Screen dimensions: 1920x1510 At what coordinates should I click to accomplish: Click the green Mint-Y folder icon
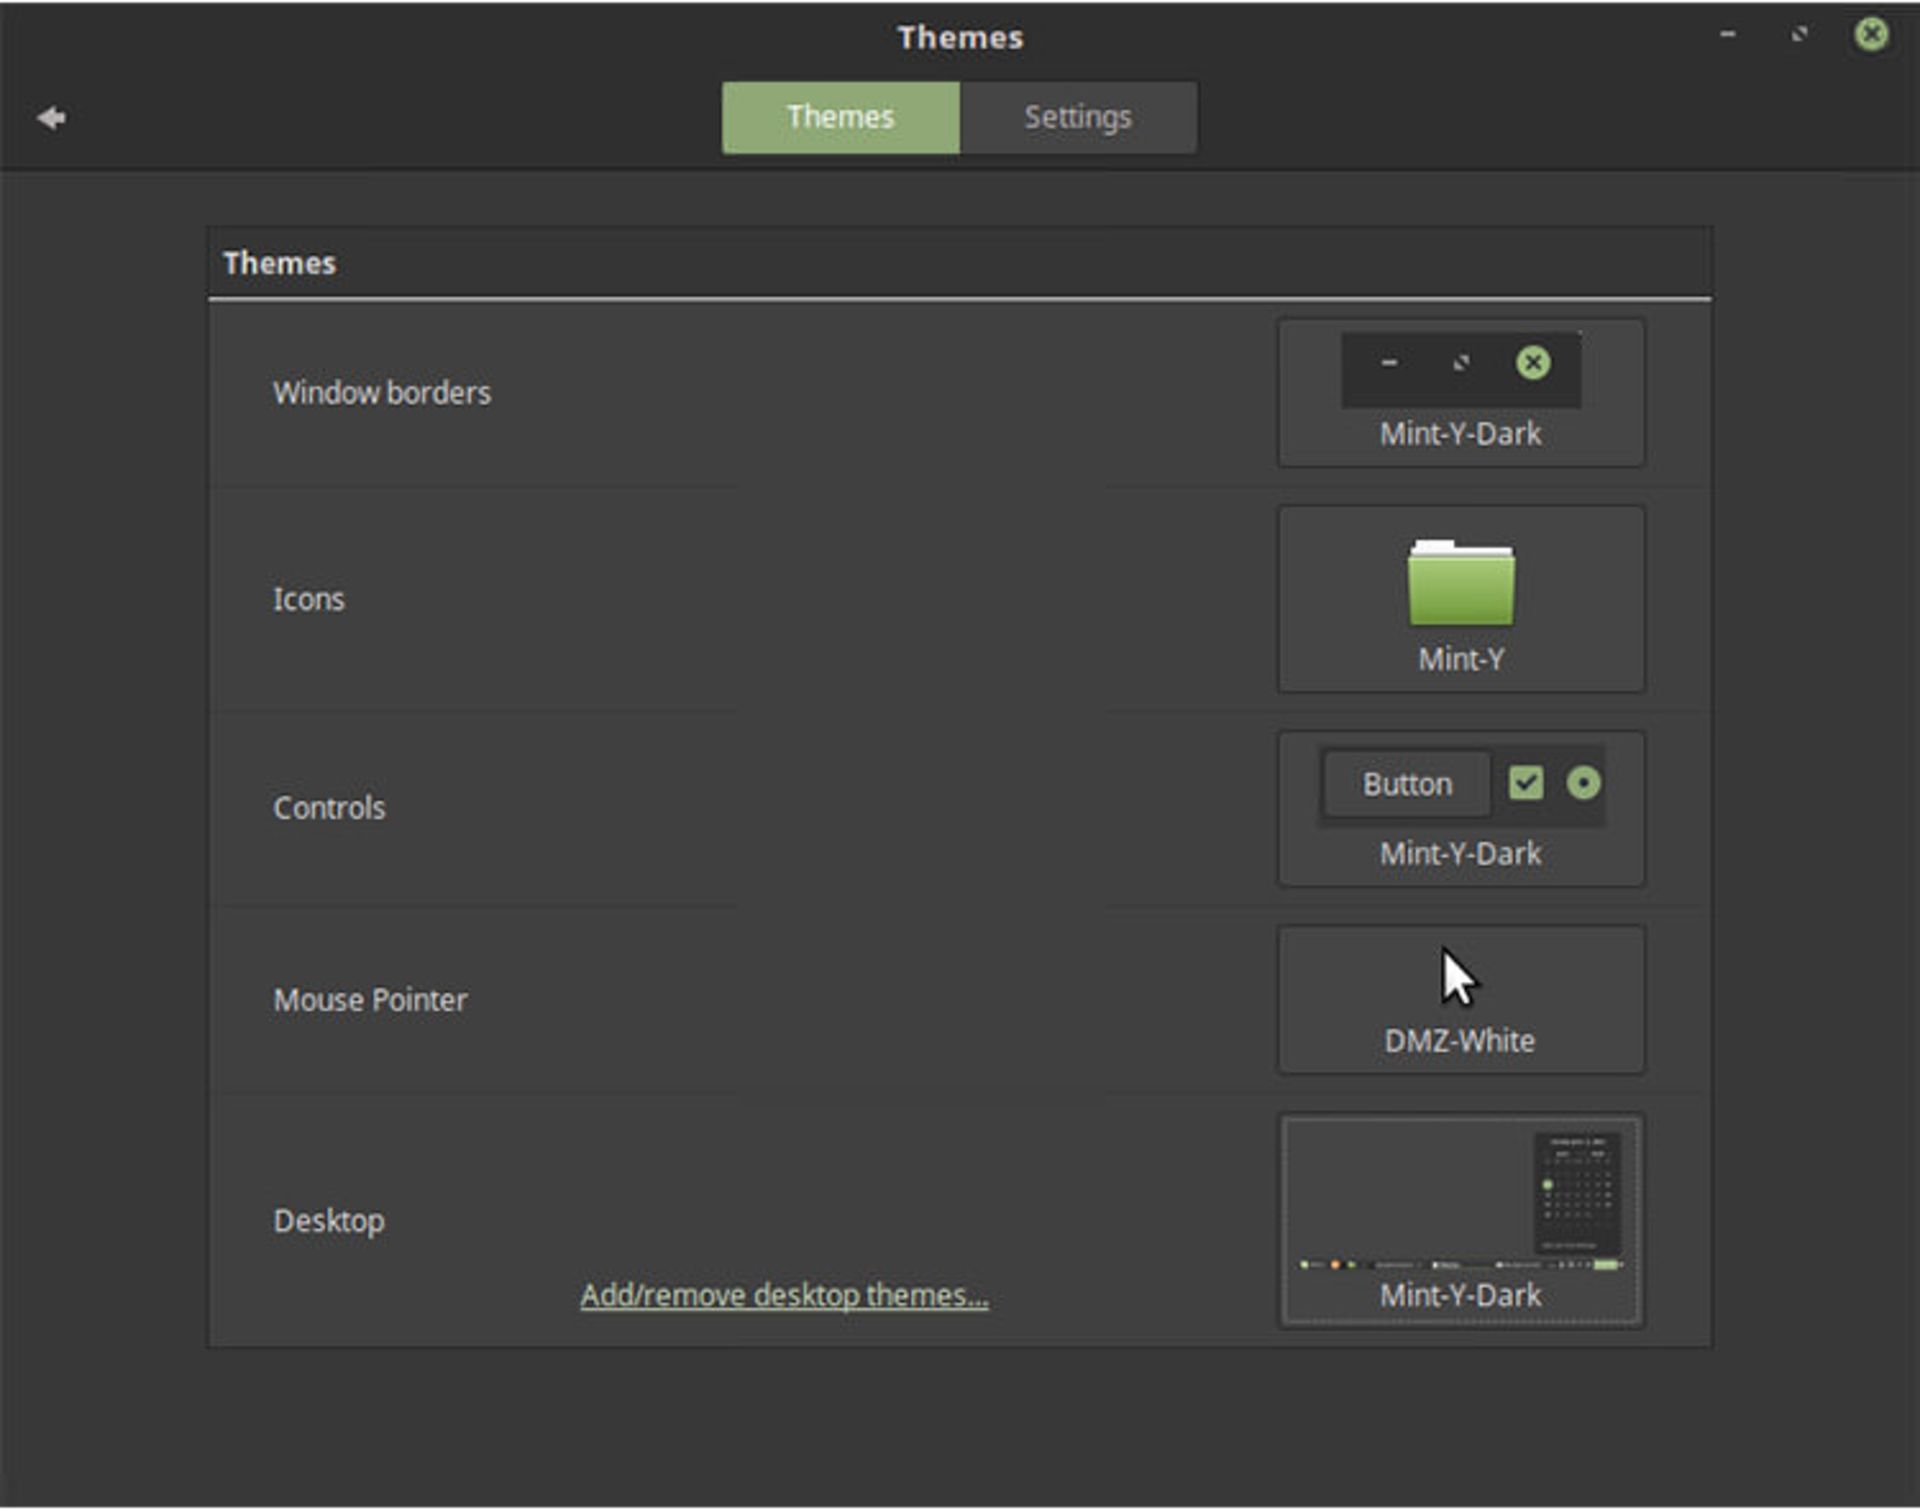coord(1460,583)
